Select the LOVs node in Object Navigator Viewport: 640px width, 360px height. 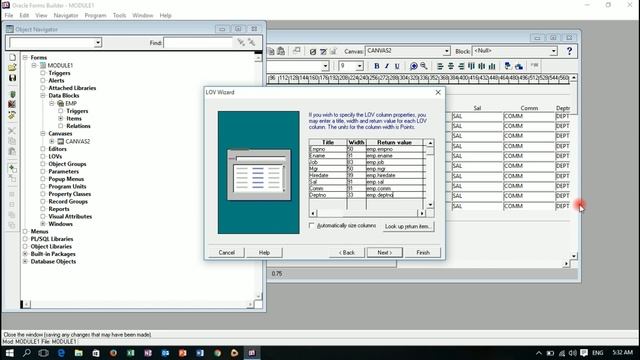tap(55, 156)
